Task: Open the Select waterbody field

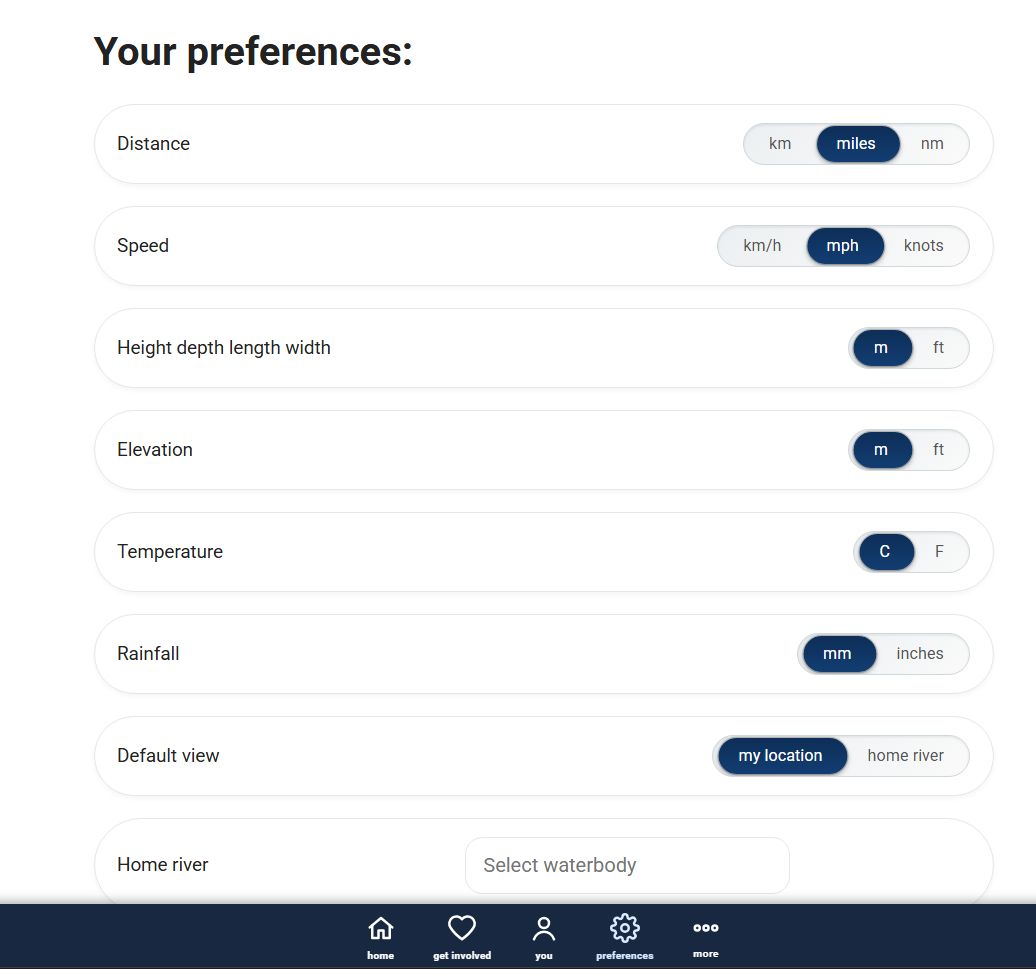Action: pos(627,865)
